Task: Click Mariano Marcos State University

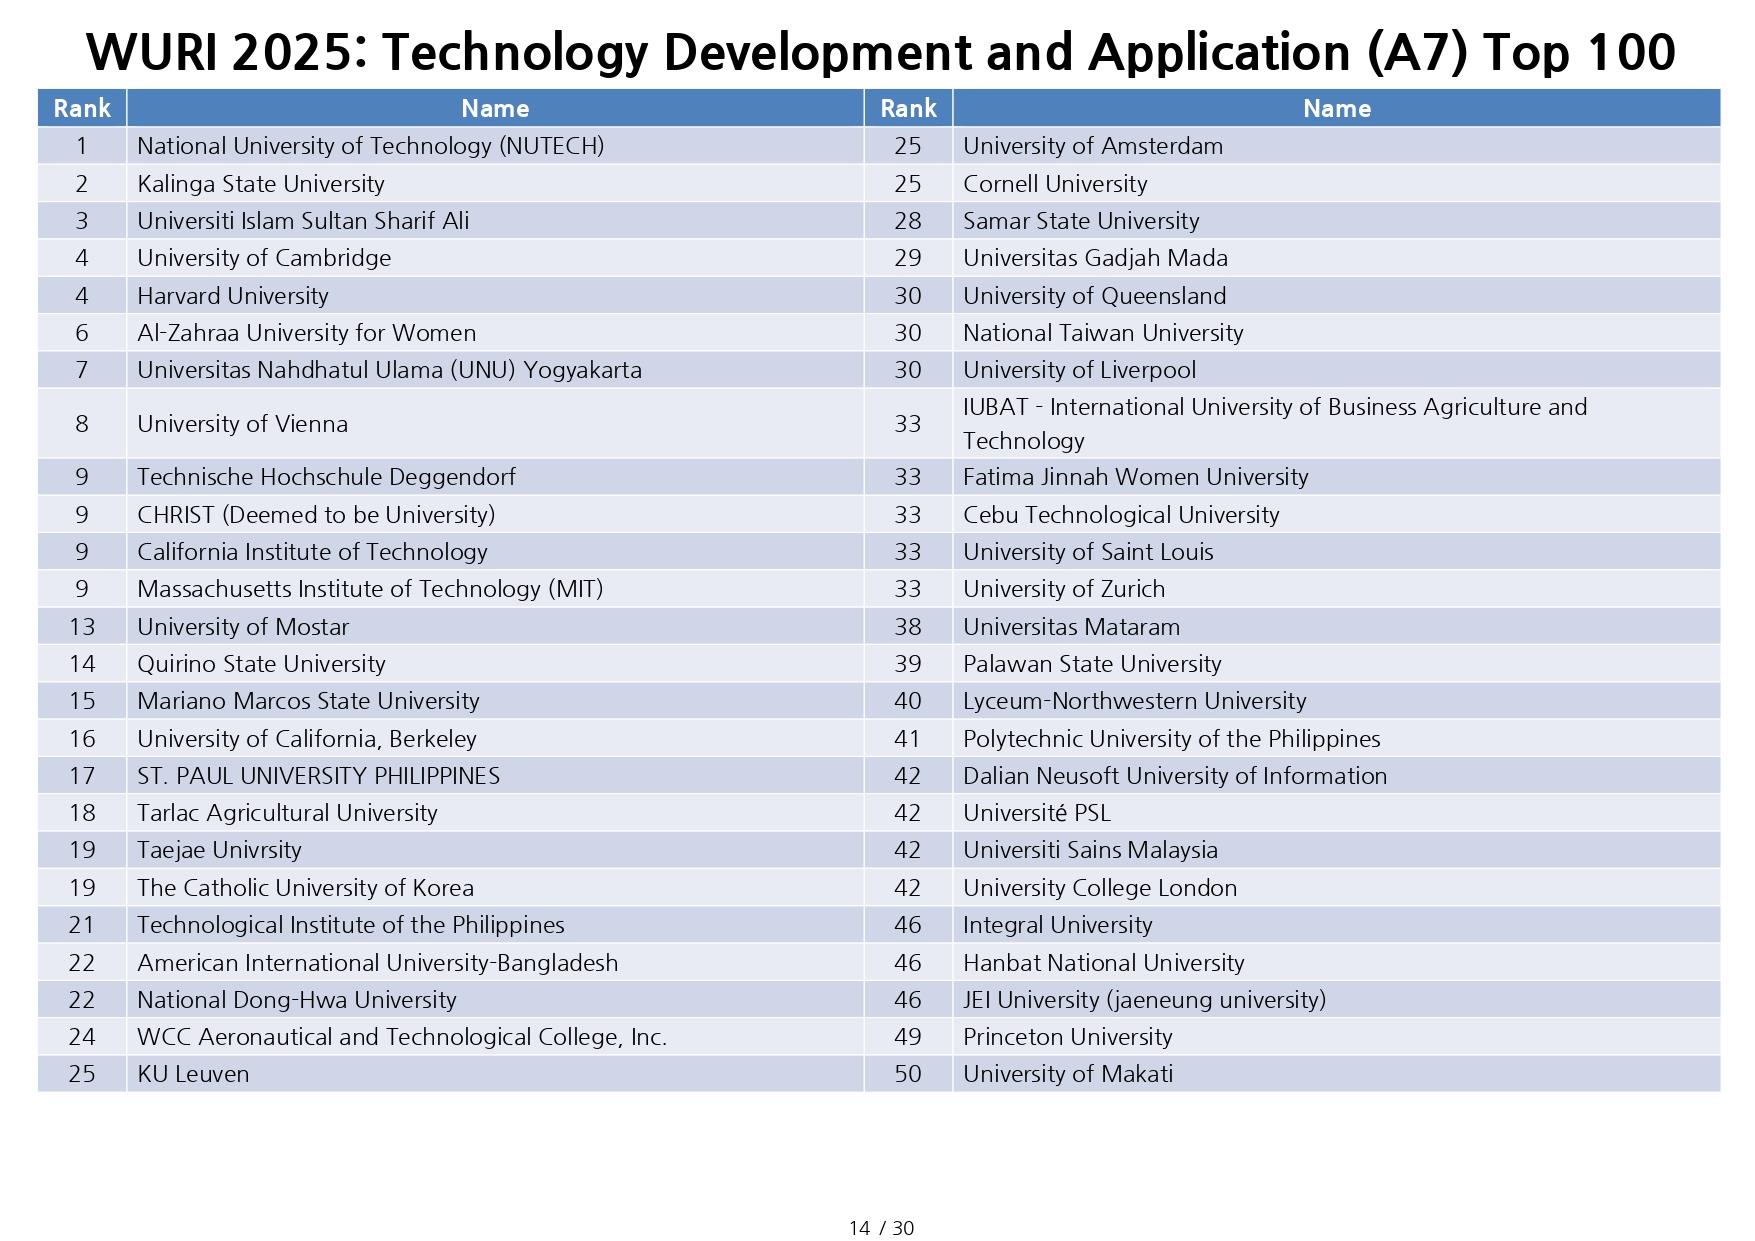Action: click(x=308, y=701)
